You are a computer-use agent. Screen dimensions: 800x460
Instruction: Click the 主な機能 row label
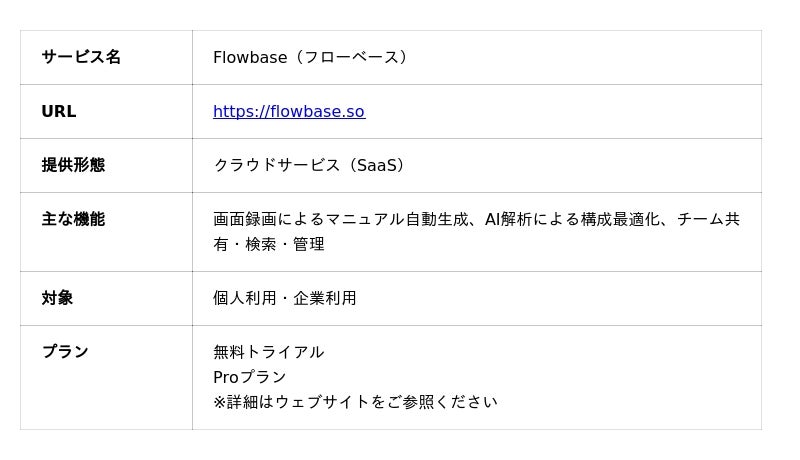pos(73,219)
